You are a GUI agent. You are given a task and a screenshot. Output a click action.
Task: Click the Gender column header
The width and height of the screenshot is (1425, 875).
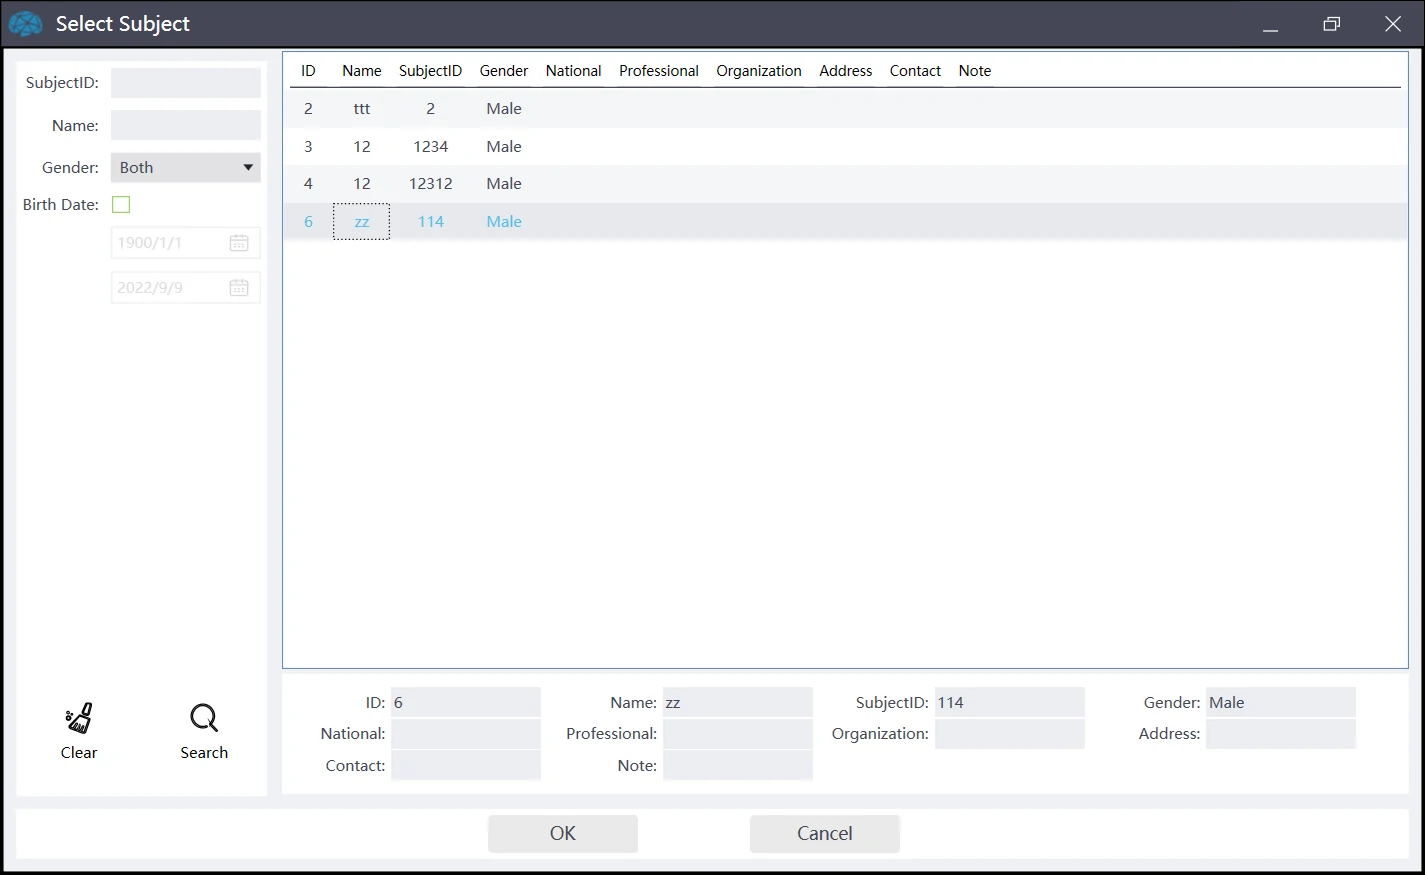click(503, 71)
